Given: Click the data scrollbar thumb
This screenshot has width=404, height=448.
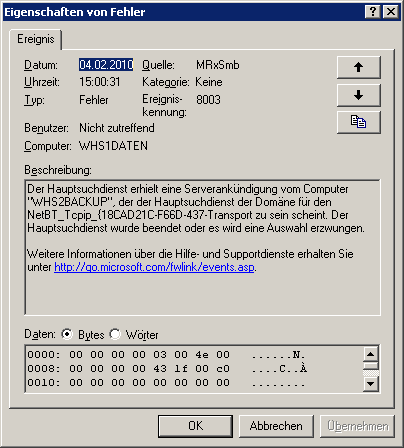Looking at the screenshot, I should coord(371,366).
